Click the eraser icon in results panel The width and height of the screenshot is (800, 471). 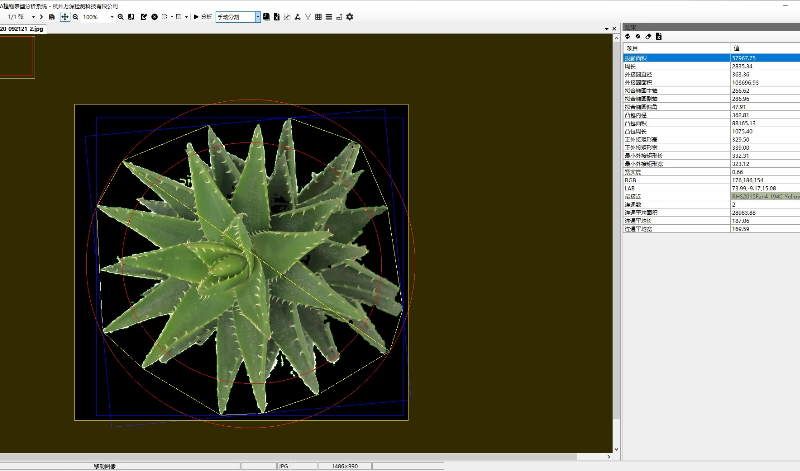point(649,36)
